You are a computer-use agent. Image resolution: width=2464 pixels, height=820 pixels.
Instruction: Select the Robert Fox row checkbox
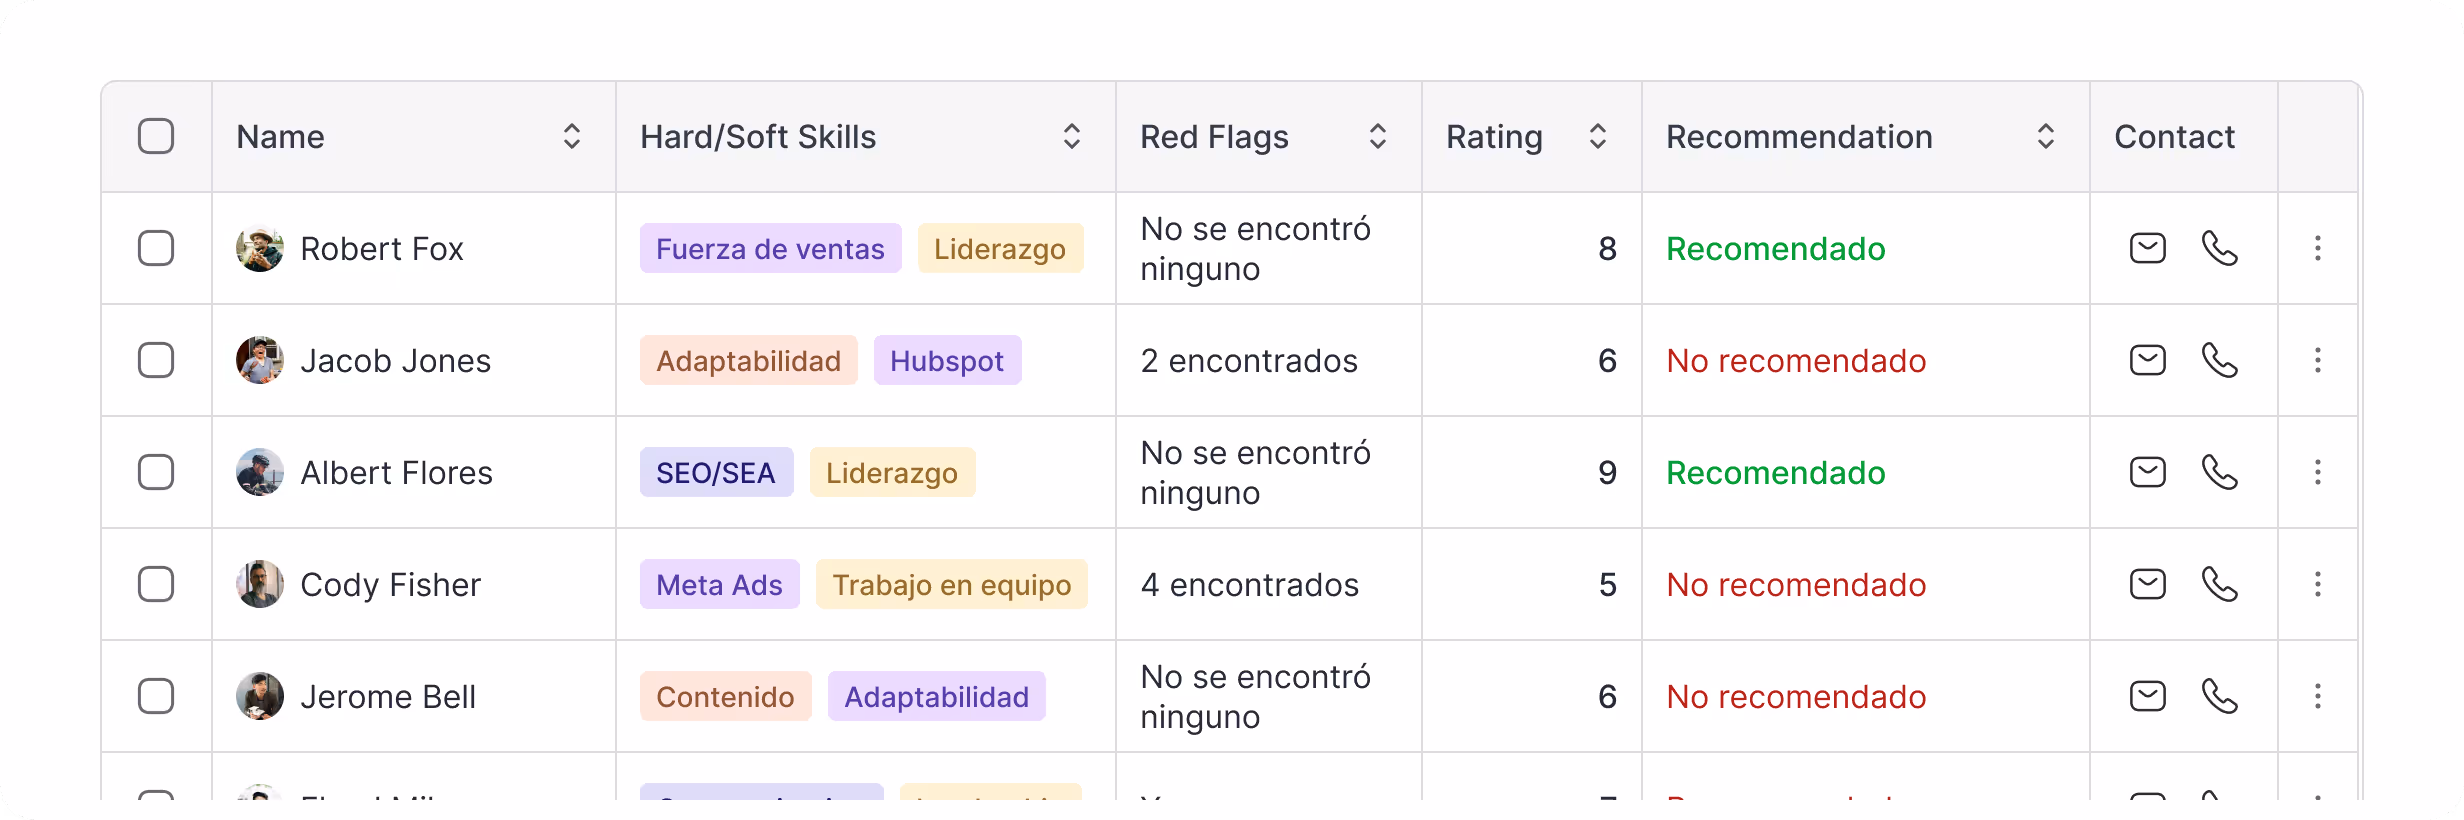[156, 248]
